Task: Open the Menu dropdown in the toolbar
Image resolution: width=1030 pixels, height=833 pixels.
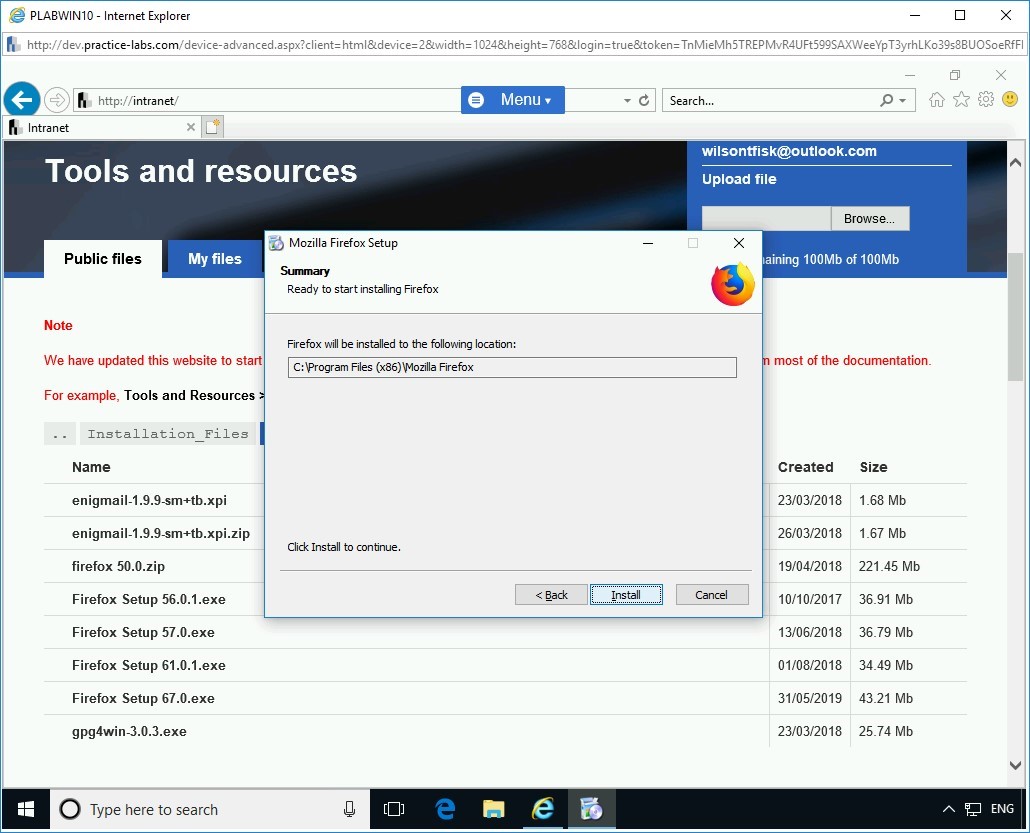Action: [x=512, y=100]
